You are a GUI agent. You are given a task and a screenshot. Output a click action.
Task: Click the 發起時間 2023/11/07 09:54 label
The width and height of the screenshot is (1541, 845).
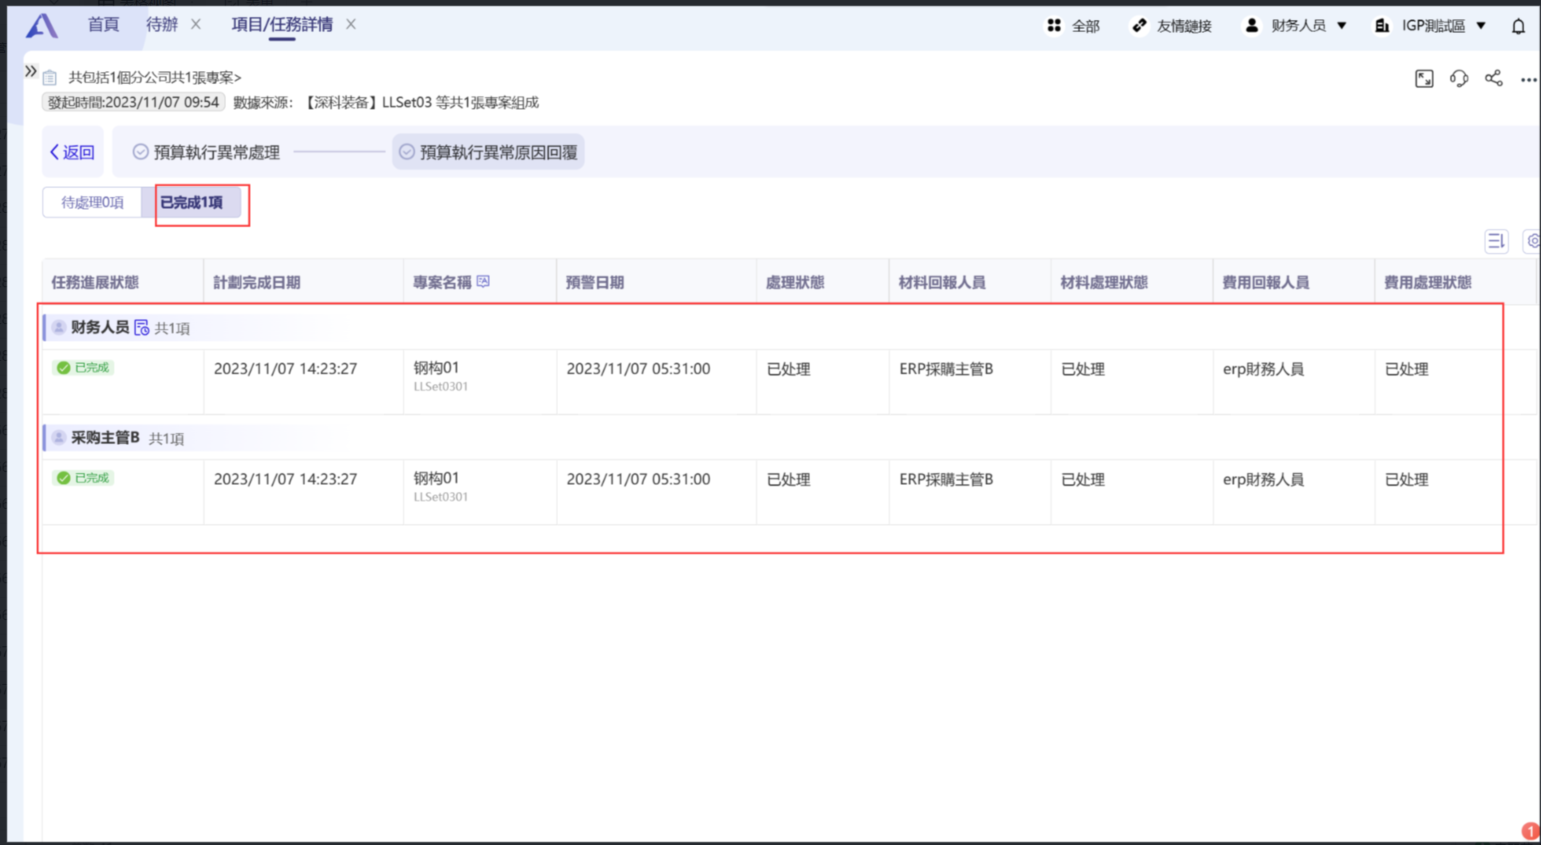click(x=133, y=102)
